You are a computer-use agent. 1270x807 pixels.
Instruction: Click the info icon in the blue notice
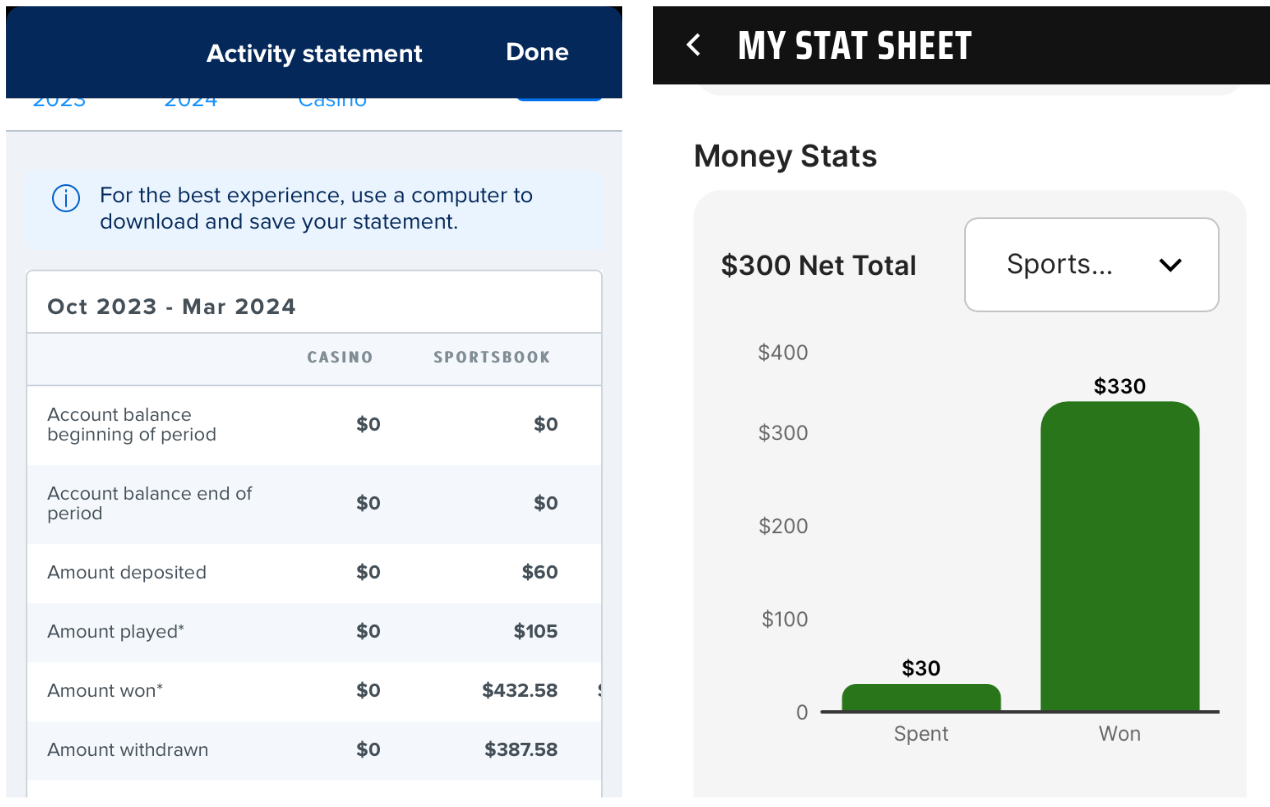point(66,198)
